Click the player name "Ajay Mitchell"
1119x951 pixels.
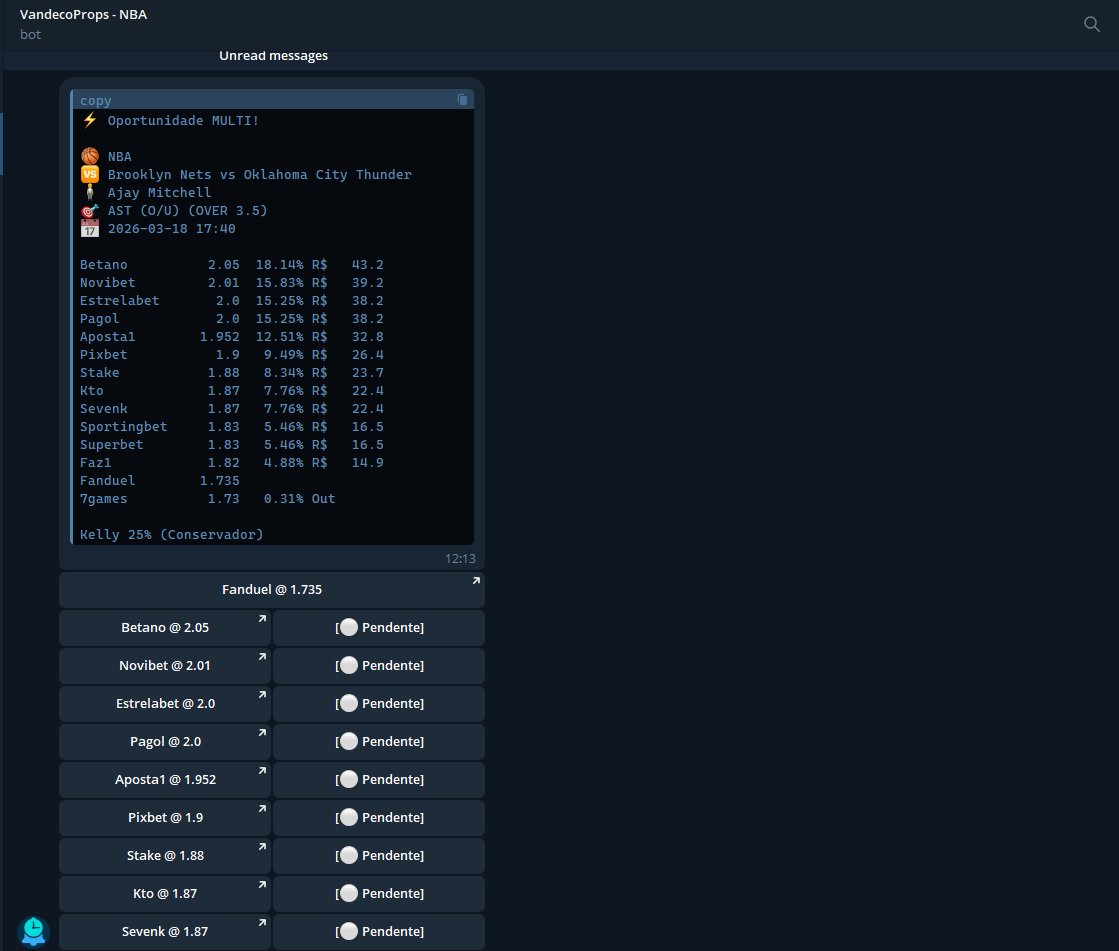coord(159,193)
